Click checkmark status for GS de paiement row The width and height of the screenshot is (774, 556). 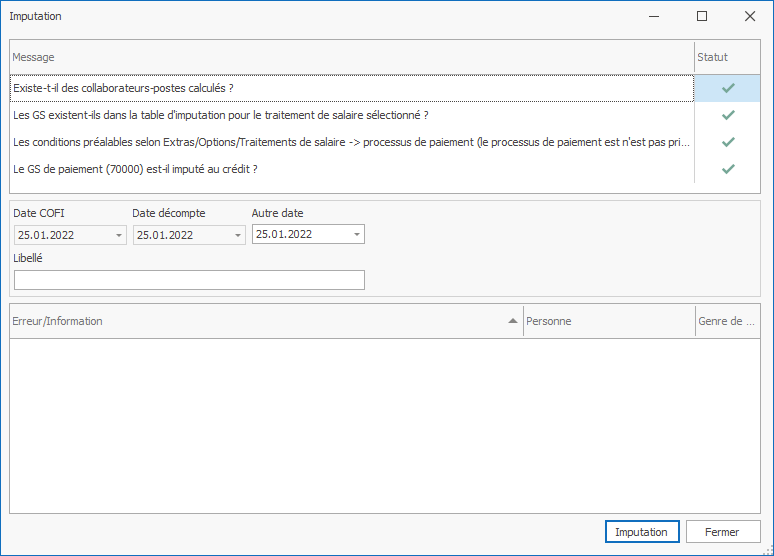728,169
